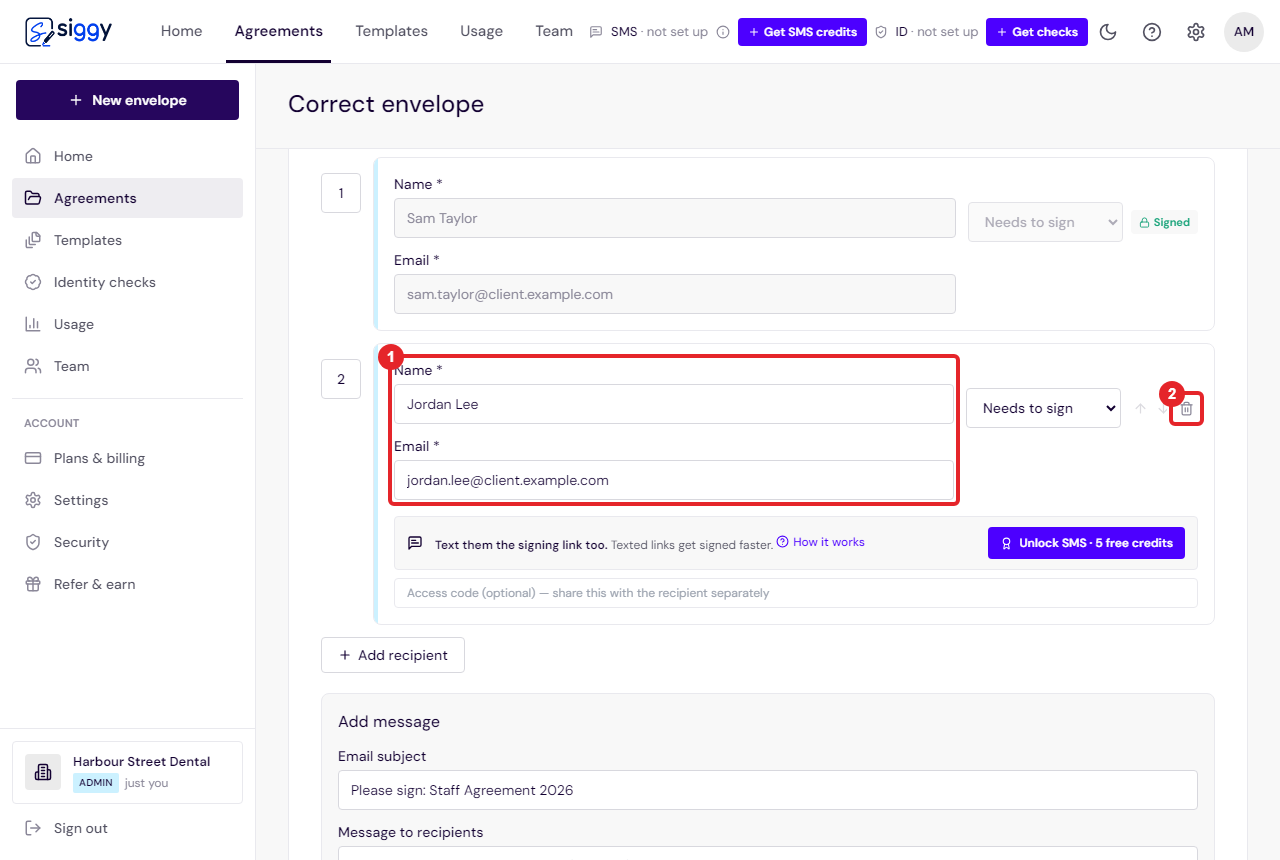Click the Get checks button

[x=1037, y=32]
